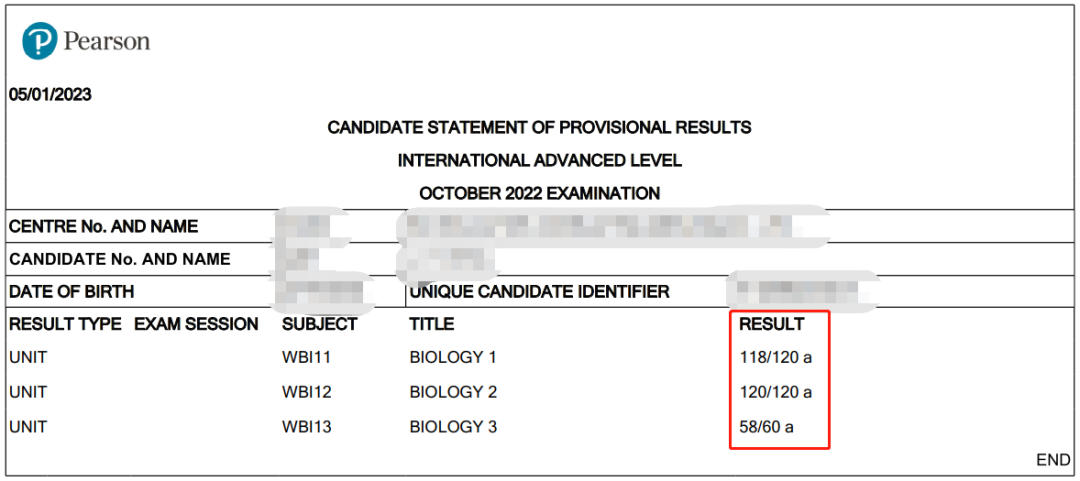Click the Exam Session column header

point(196,324)
